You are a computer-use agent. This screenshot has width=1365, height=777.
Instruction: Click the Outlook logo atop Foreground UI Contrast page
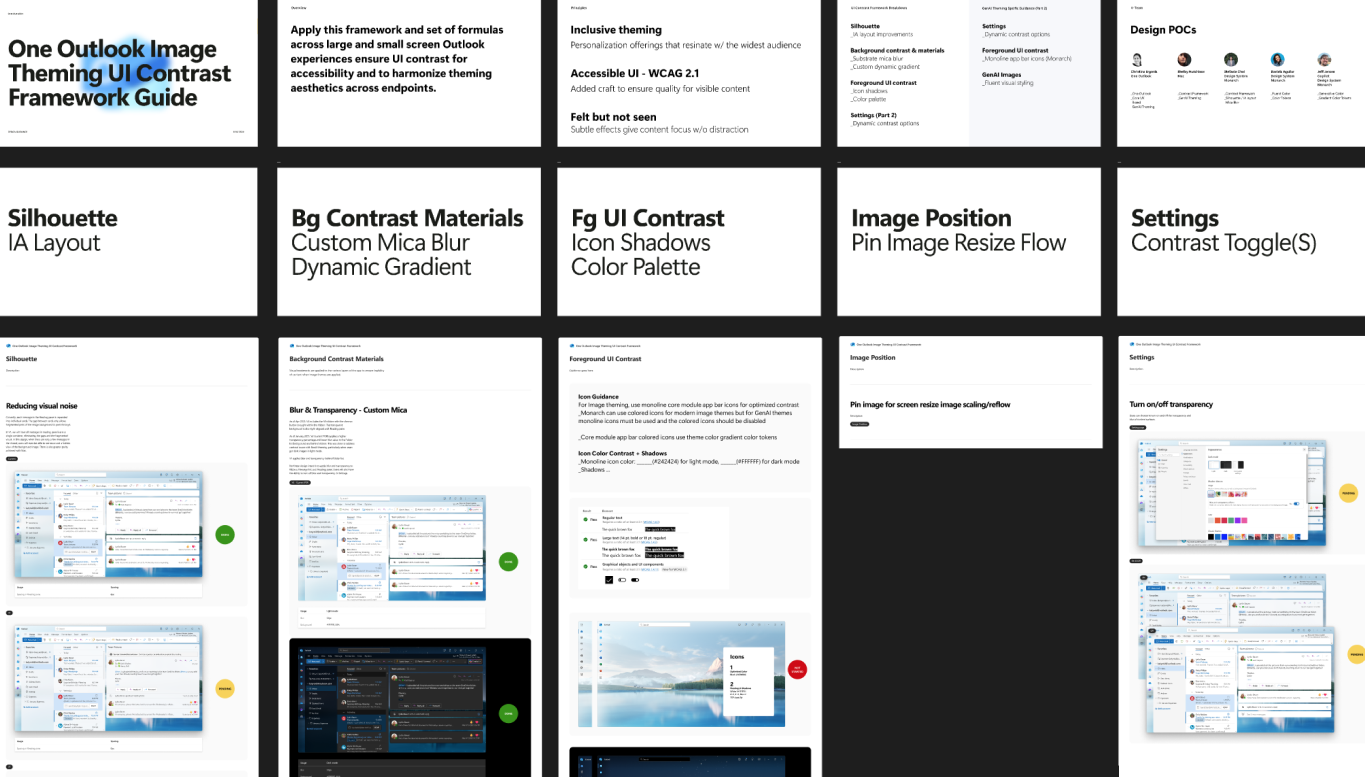click(572, 344)
